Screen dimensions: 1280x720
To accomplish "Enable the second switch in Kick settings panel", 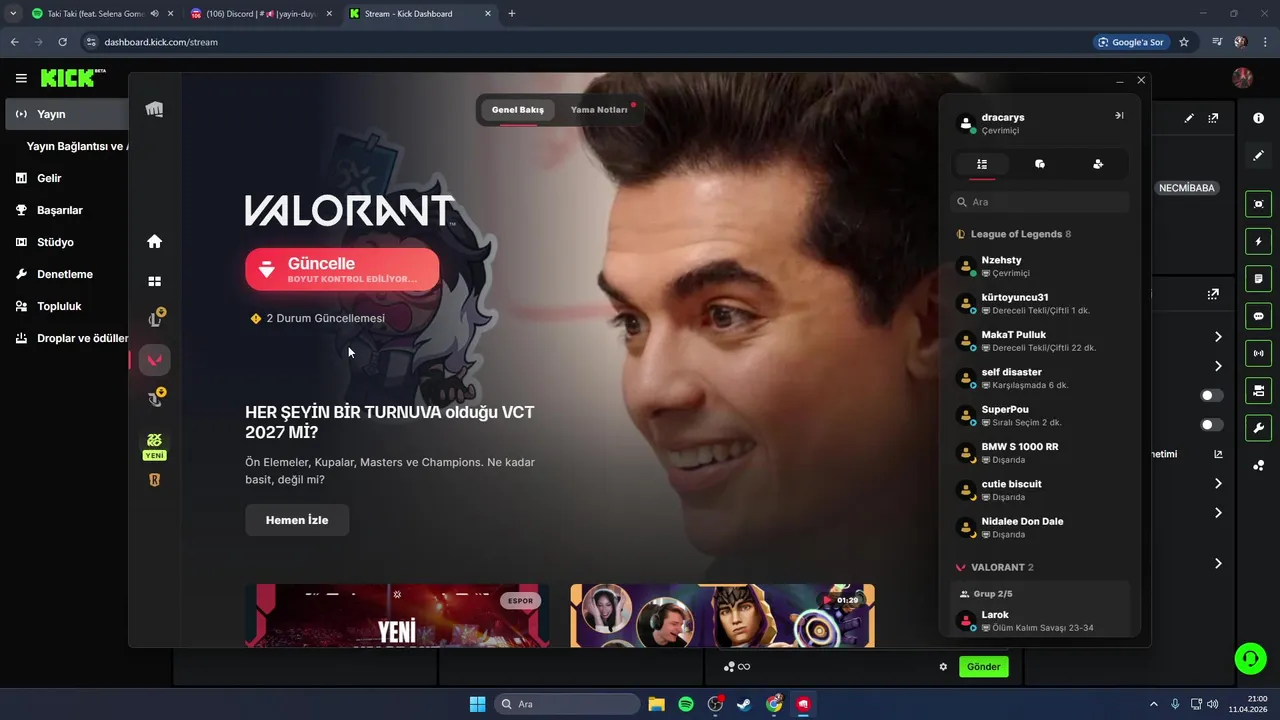I will (1211, 425).
